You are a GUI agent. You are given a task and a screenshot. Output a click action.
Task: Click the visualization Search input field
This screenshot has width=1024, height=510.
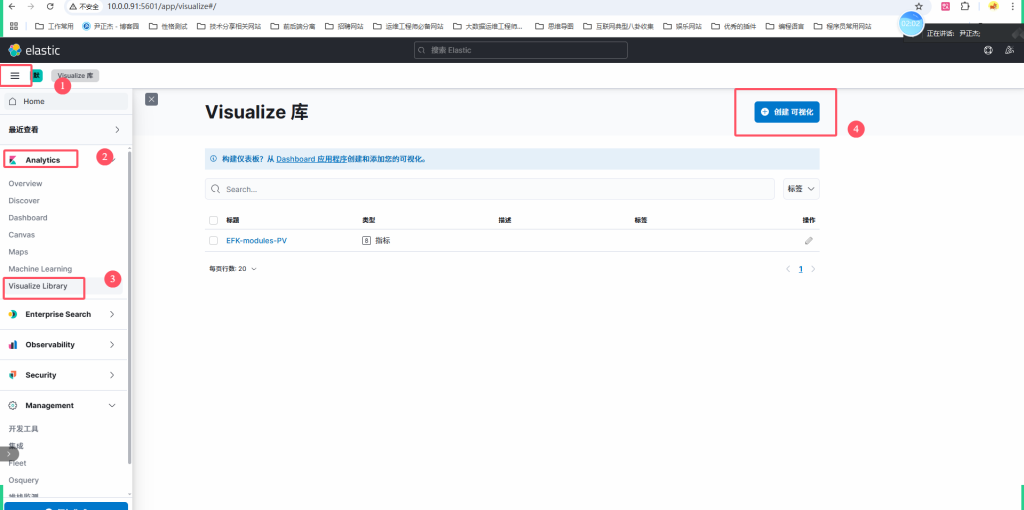point(490,188)
